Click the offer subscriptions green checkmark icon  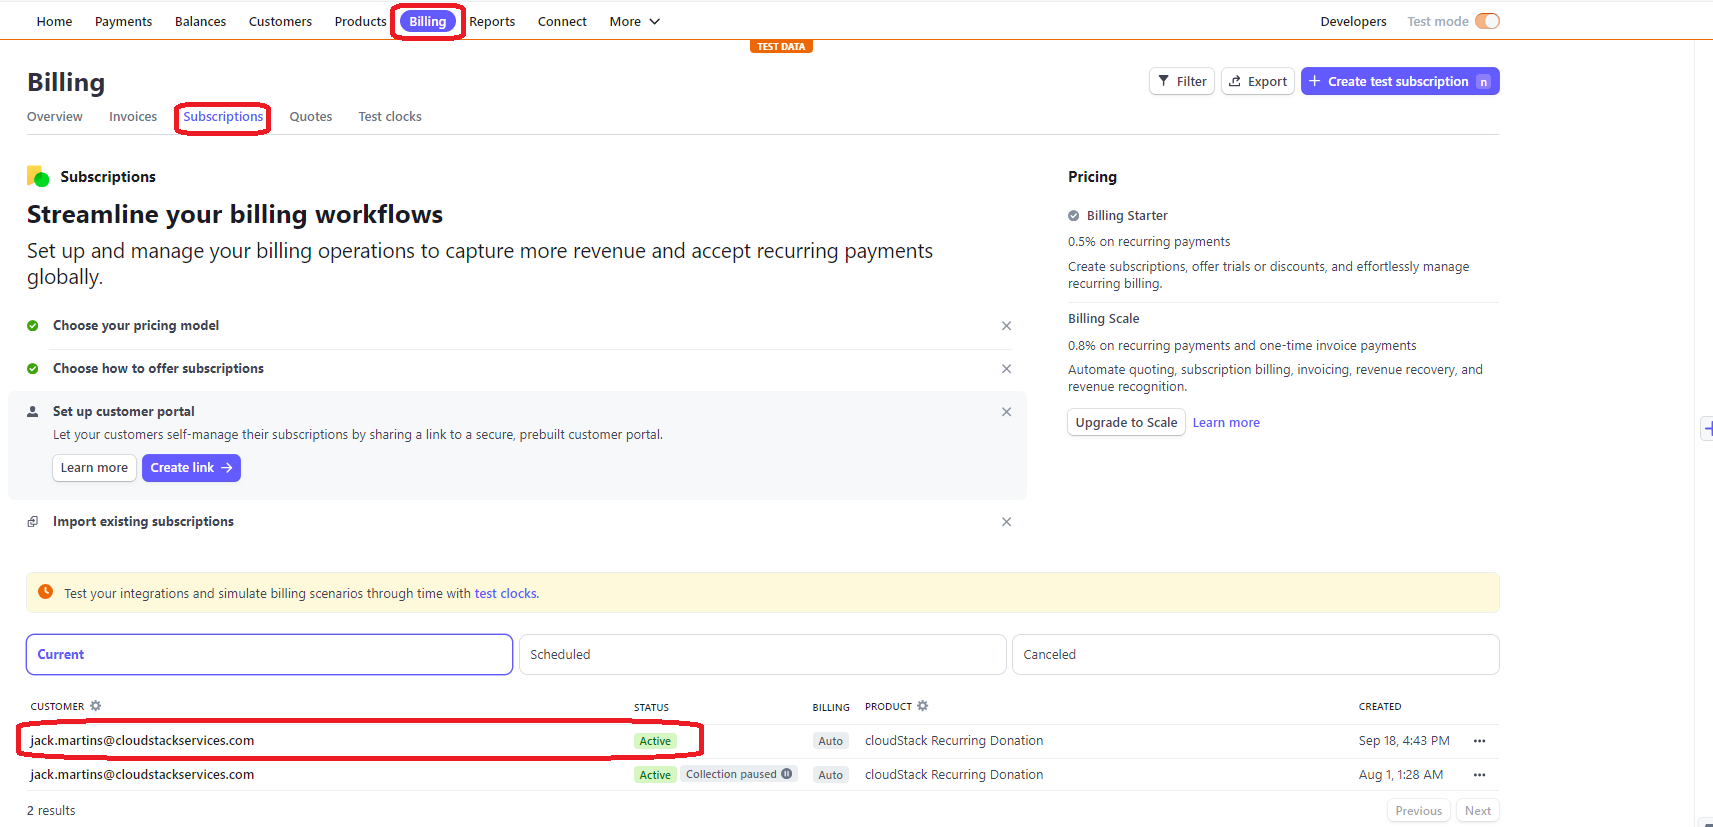click(x=33, y=369)
